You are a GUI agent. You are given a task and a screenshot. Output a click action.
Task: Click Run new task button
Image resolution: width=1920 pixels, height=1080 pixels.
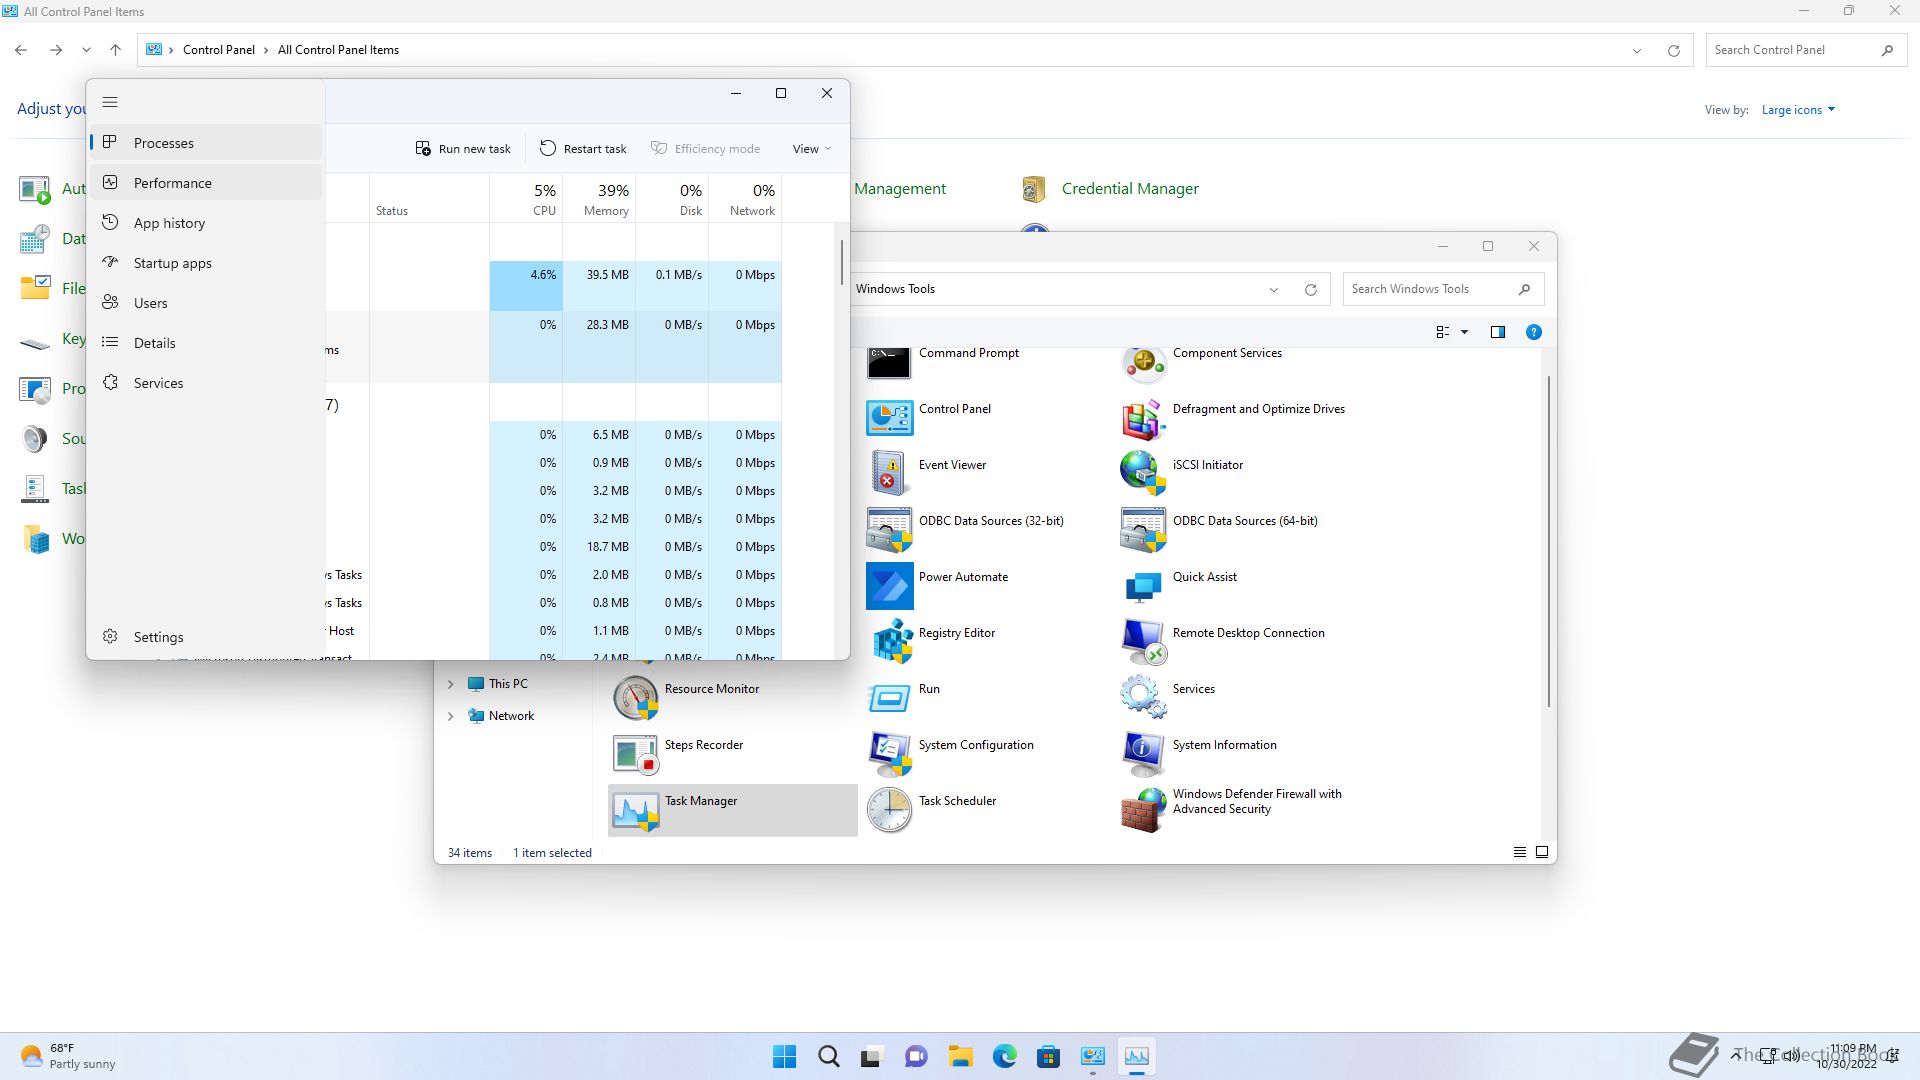pyautogui.click(x=463, y=149)
